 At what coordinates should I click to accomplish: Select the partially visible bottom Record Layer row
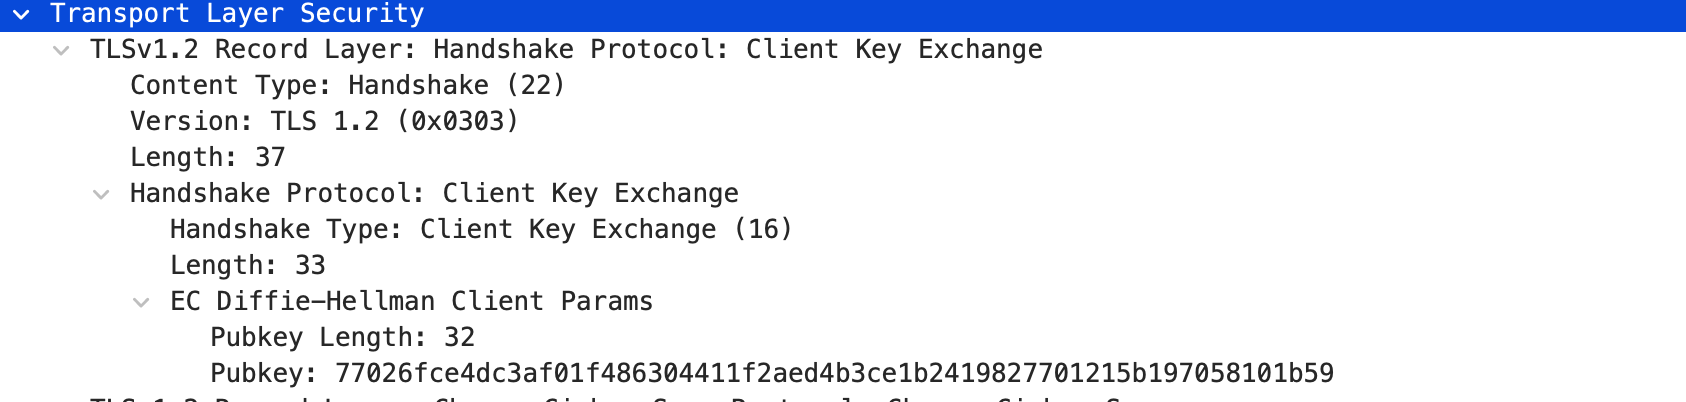click(600, 398)
